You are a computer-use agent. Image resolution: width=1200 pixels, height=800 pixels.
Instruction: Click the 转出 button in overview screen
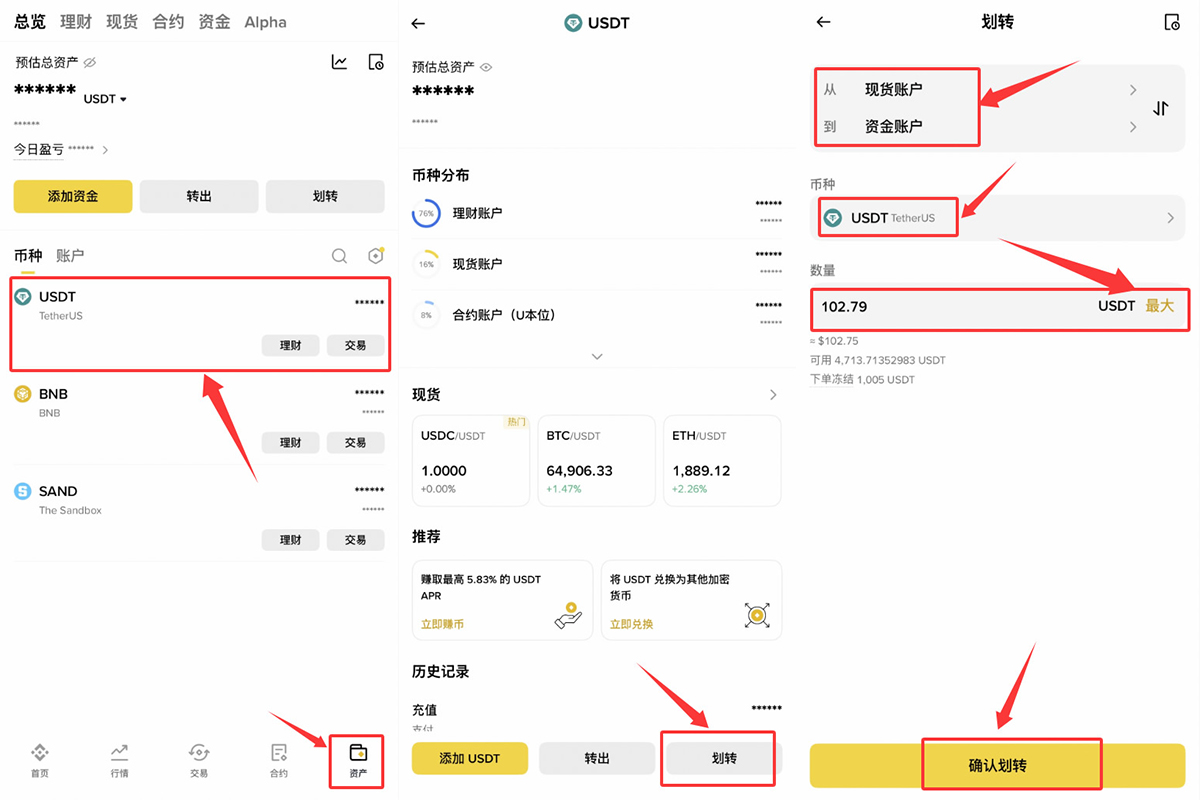[x=199, y=197]
